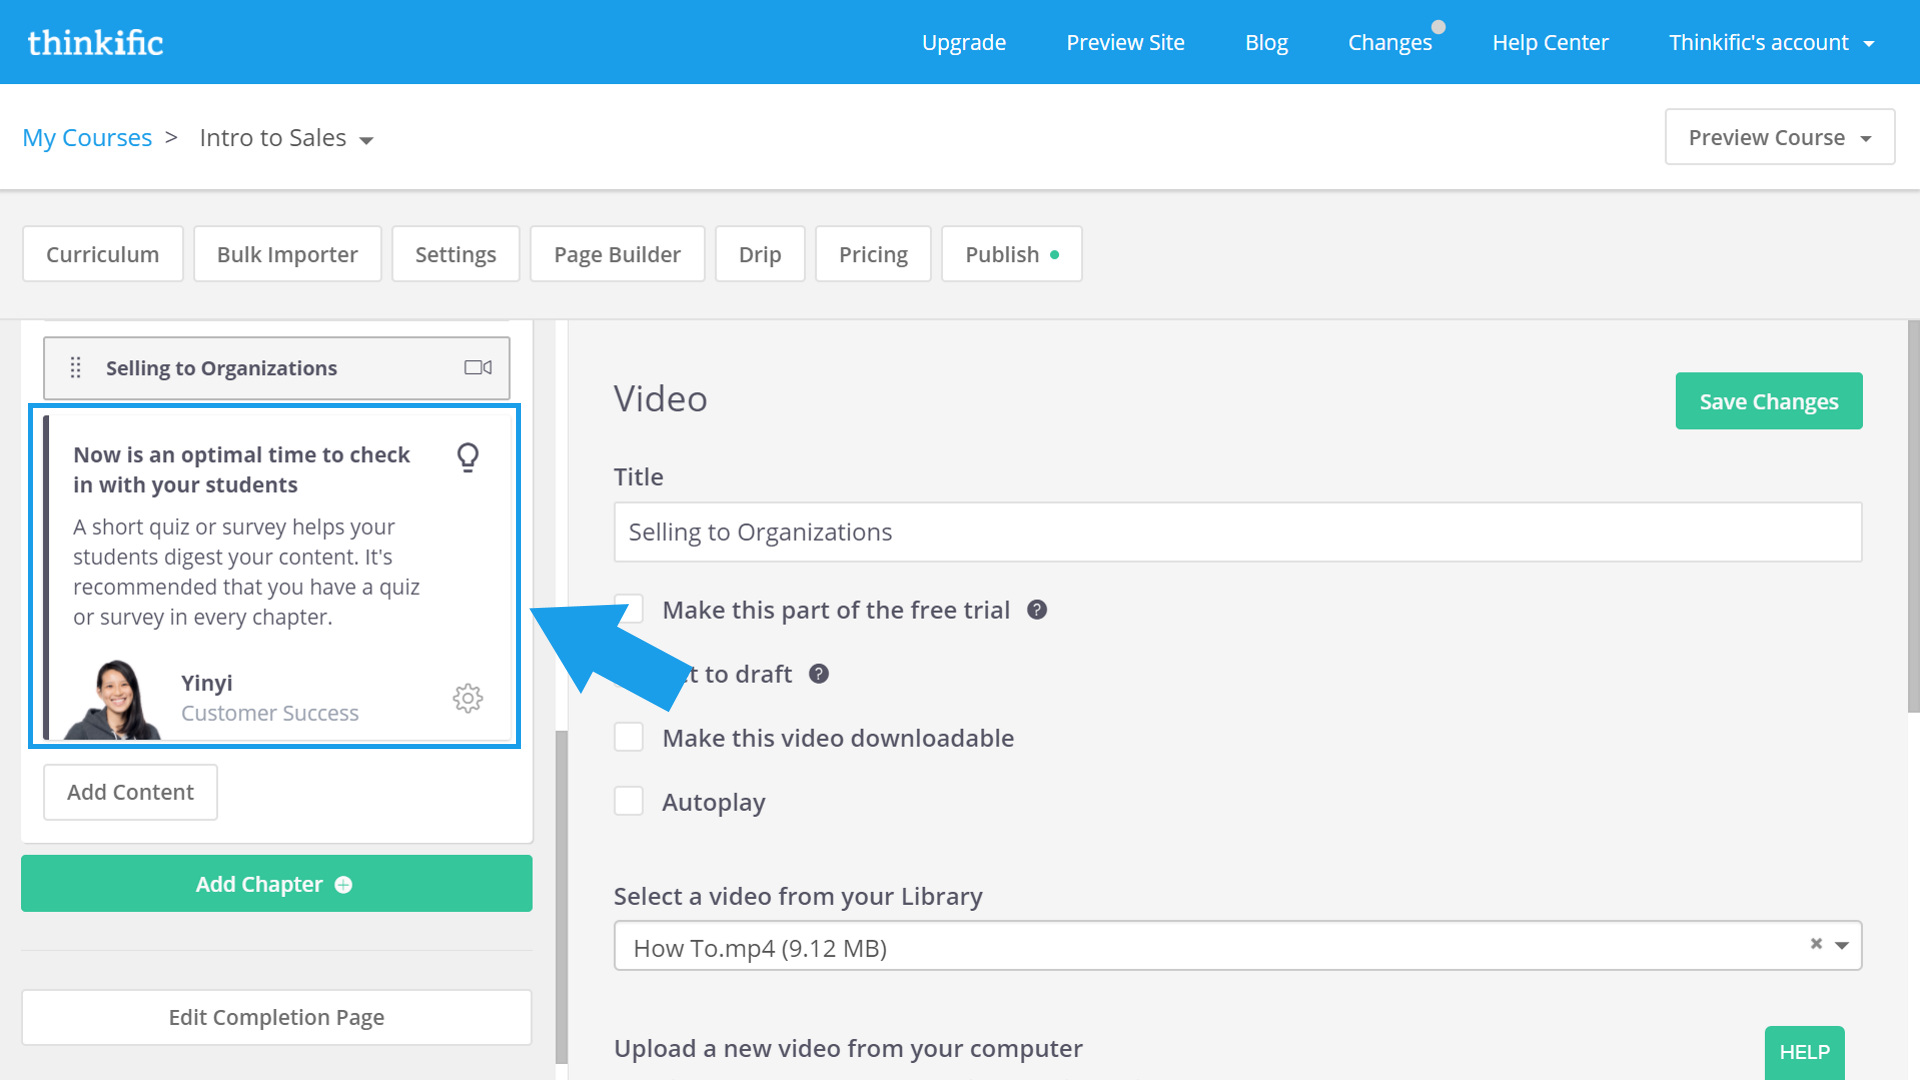
Task: Click Edit Completion Page button
Action: pos(276,1017)
